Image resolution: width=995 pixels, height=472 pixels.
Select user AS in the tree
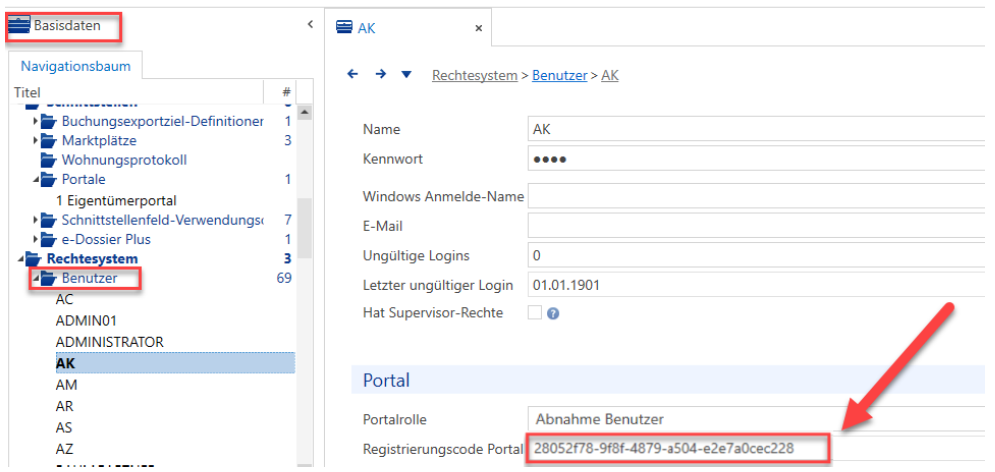(64, 428)
